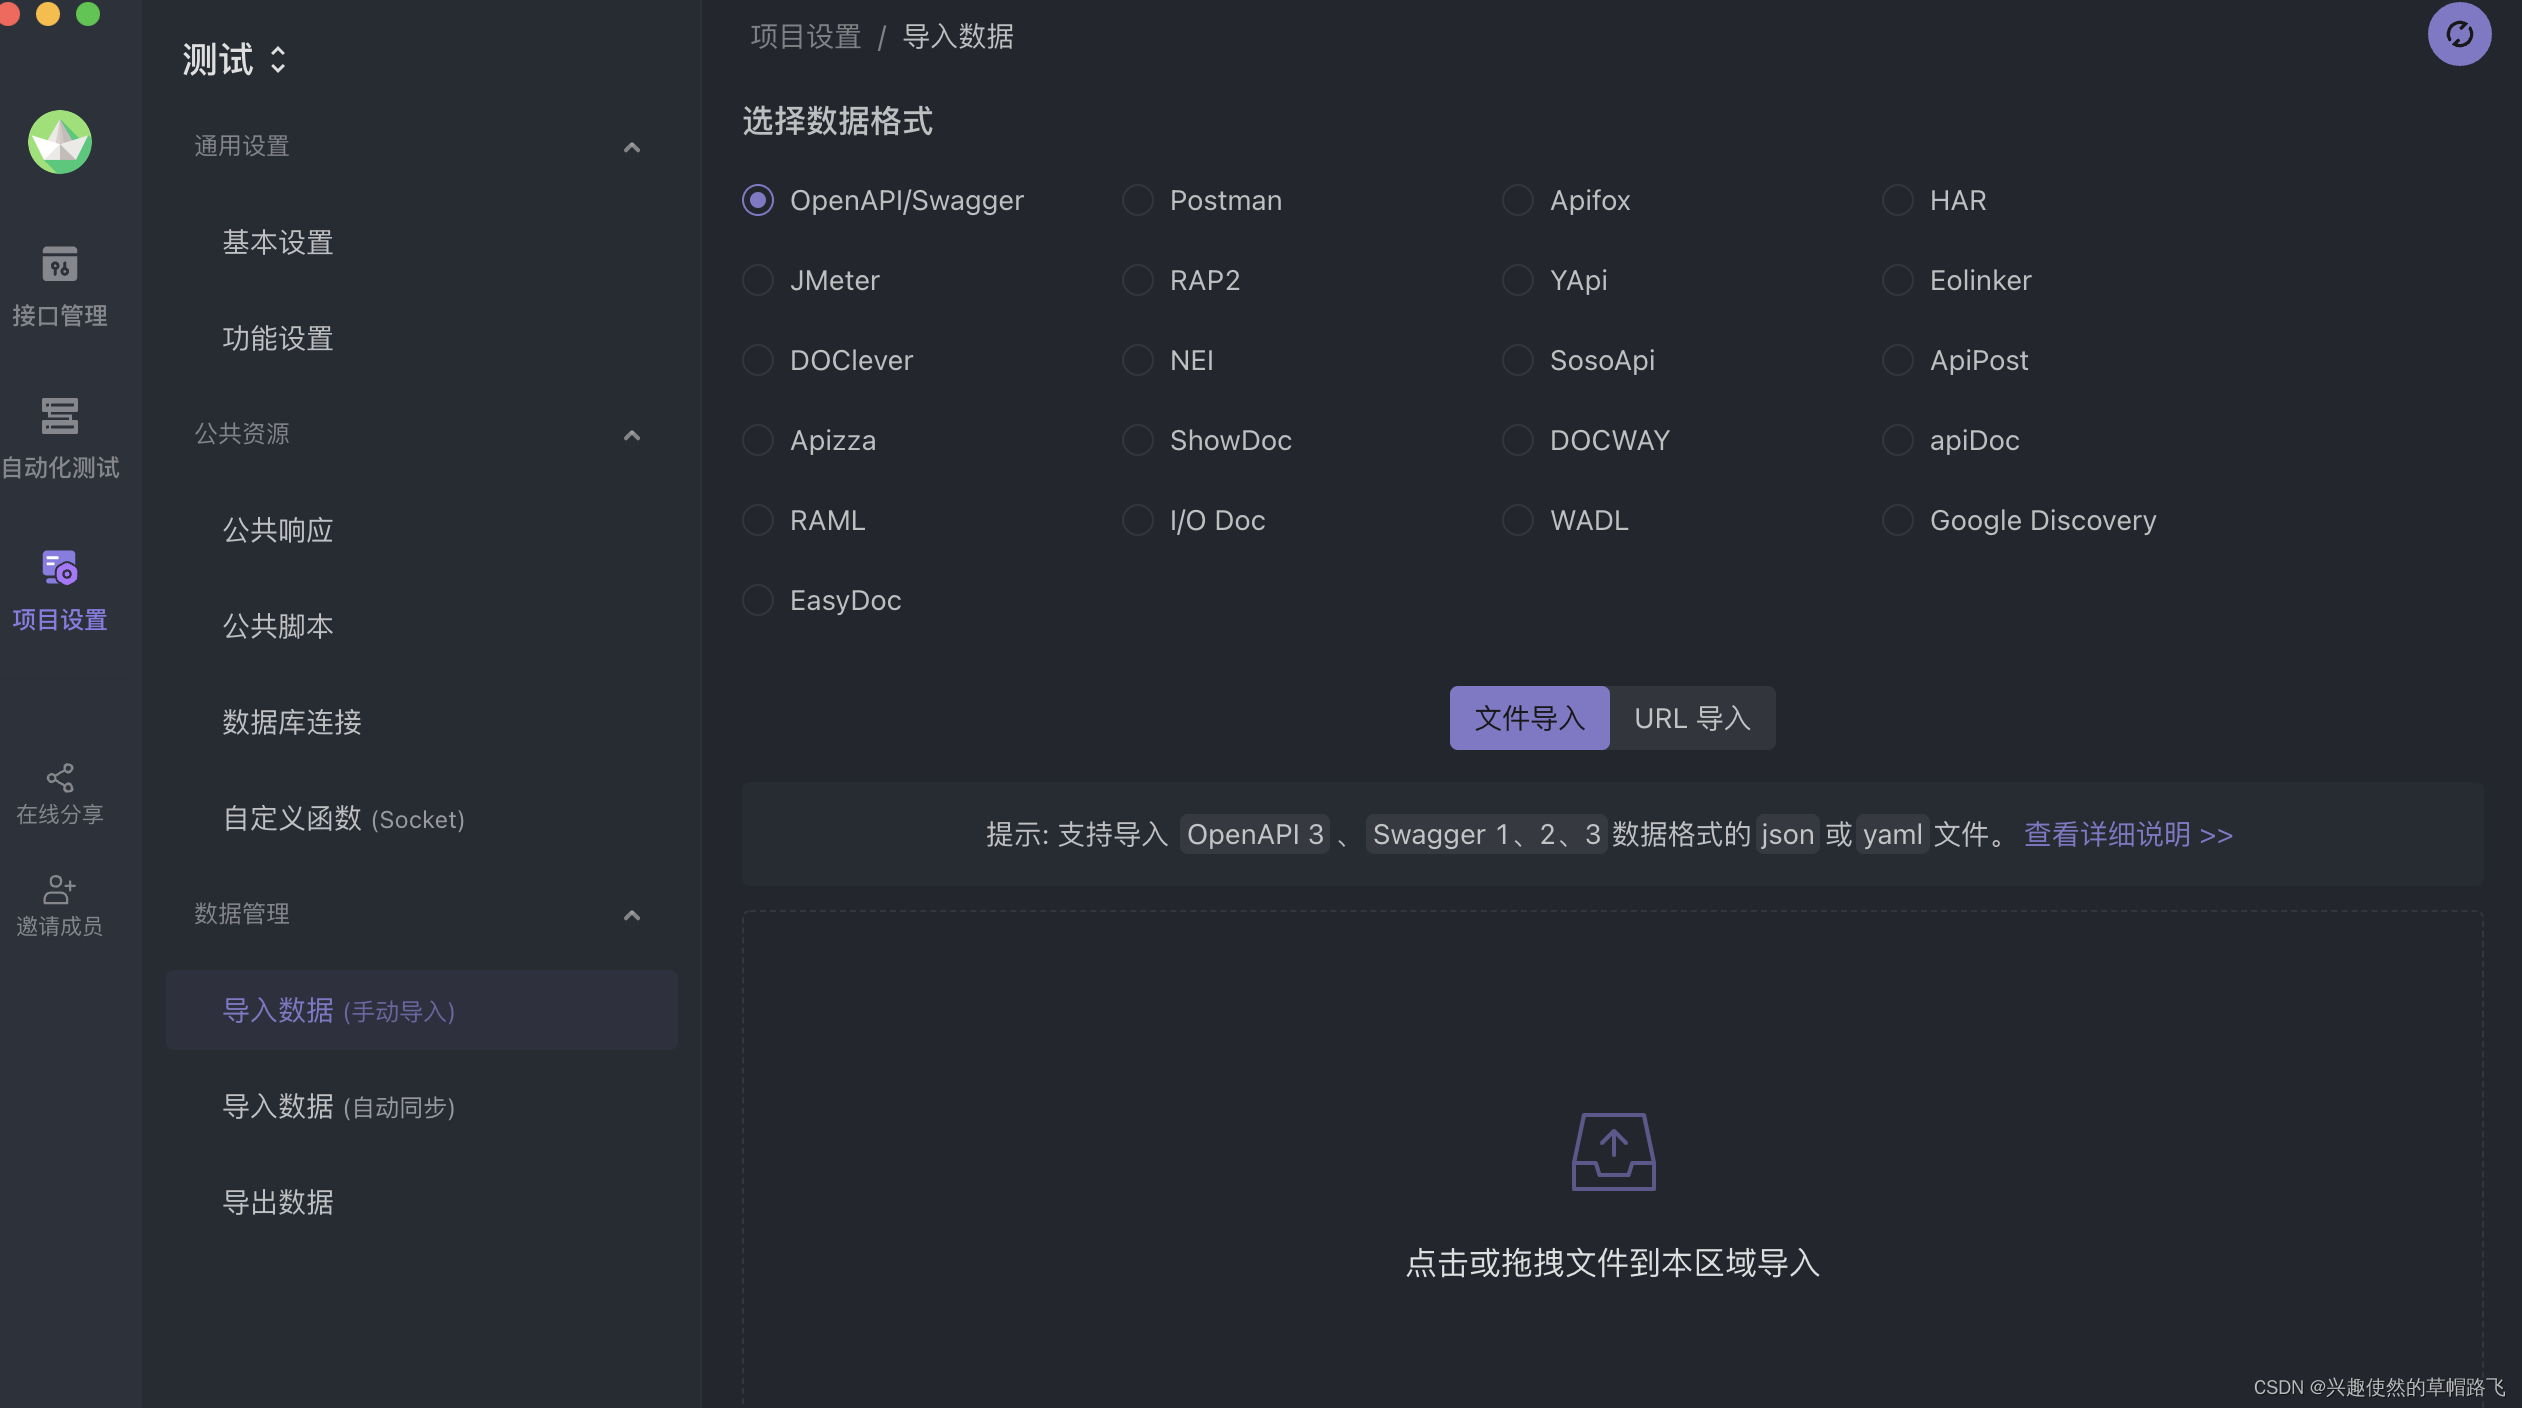Screen dimensions: 2522x1408
Task: Open the 查看详细说明 >> link
Action: coord(2128,834)
